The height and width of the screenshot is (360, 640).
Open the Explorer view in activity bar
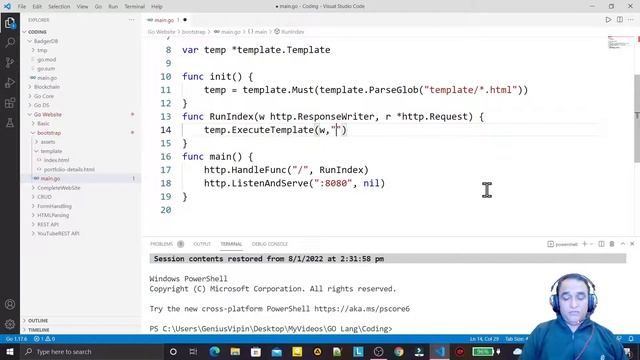coord(10,23)
